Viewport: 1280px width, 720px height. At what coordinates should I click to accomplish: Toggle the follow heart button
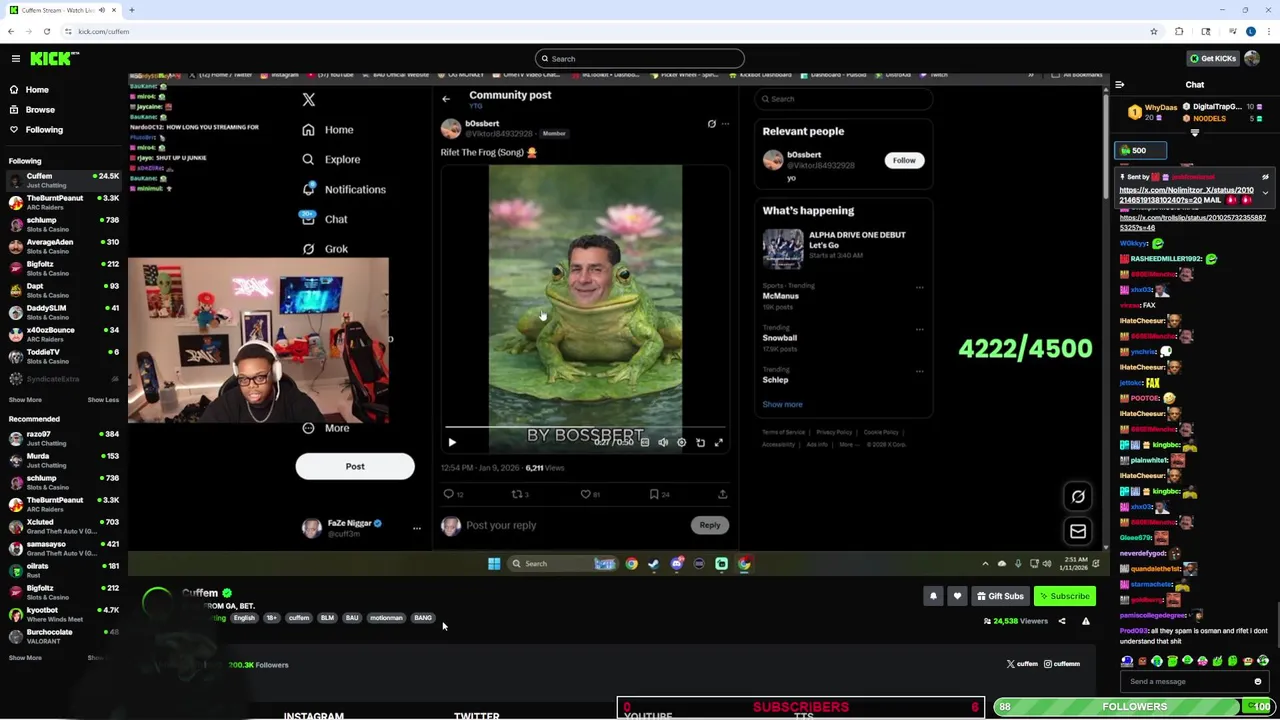957,597
